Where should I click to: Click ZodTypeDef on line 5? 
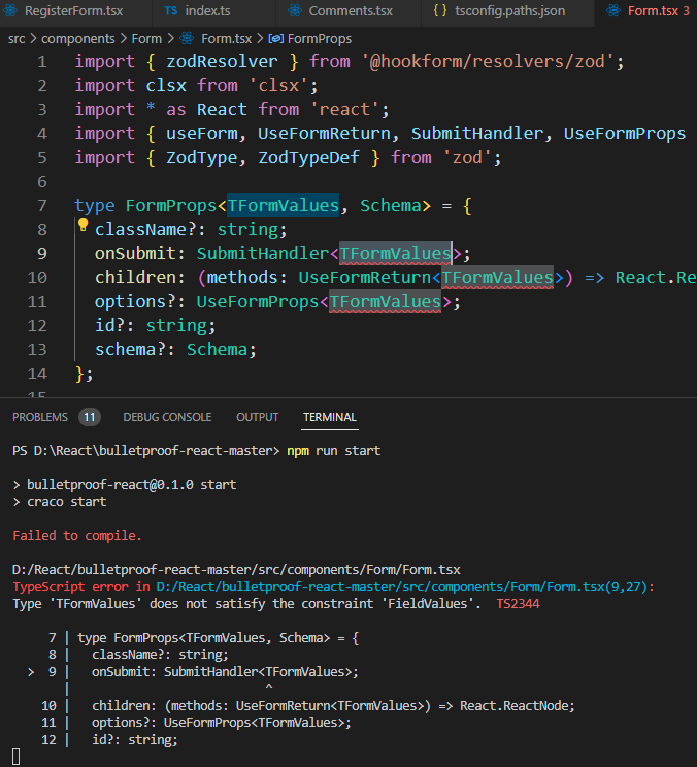[x=309, y=158]
